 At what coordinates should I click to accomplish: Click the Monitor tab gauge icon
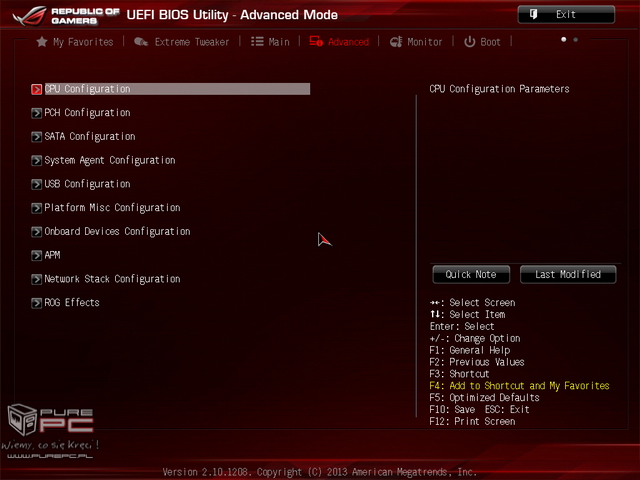396,42
